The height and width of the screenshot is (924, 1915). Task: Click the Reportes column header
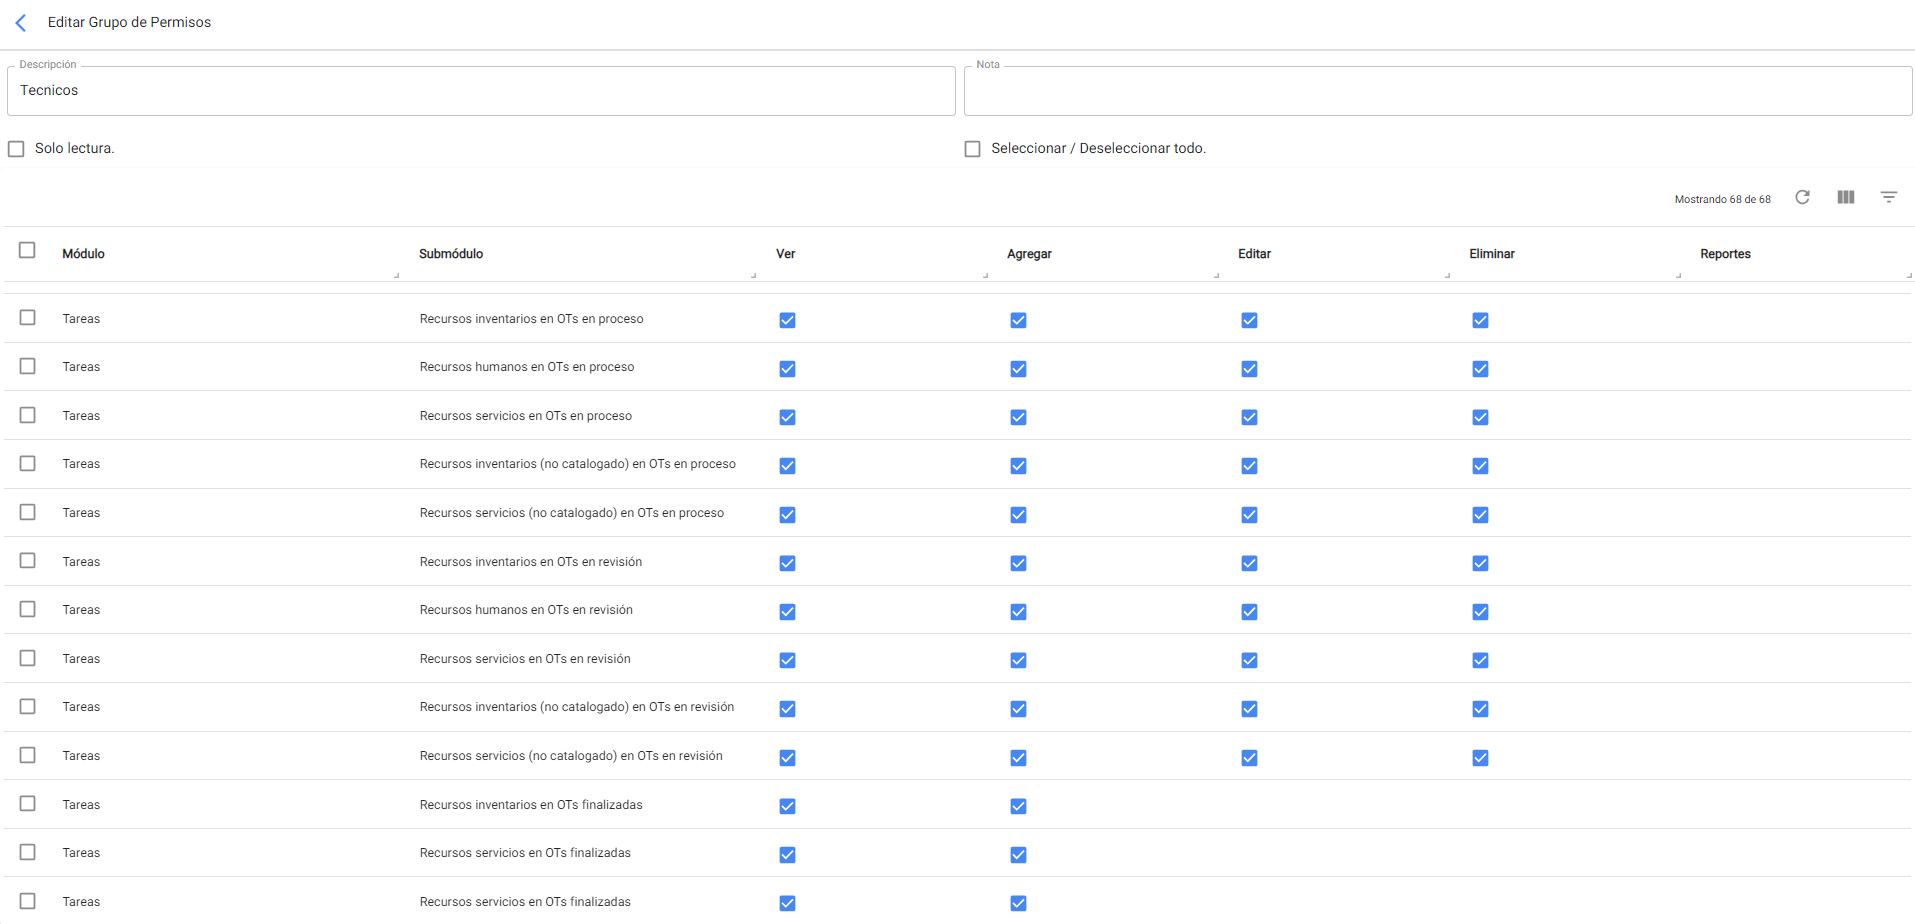tap(1725, 254)
